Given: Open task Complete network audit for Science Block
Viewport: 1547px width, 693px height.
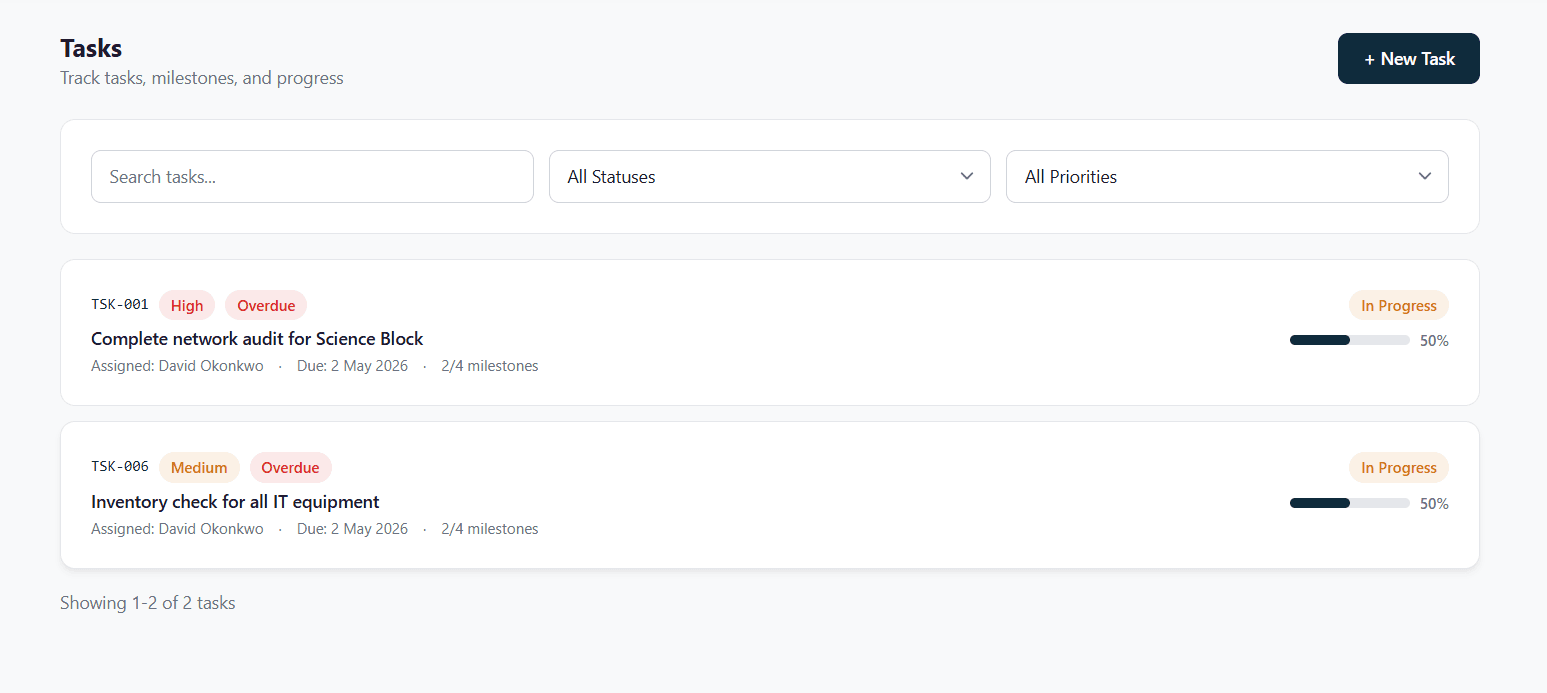Looking at the screenshot, I should coord(257,339).
